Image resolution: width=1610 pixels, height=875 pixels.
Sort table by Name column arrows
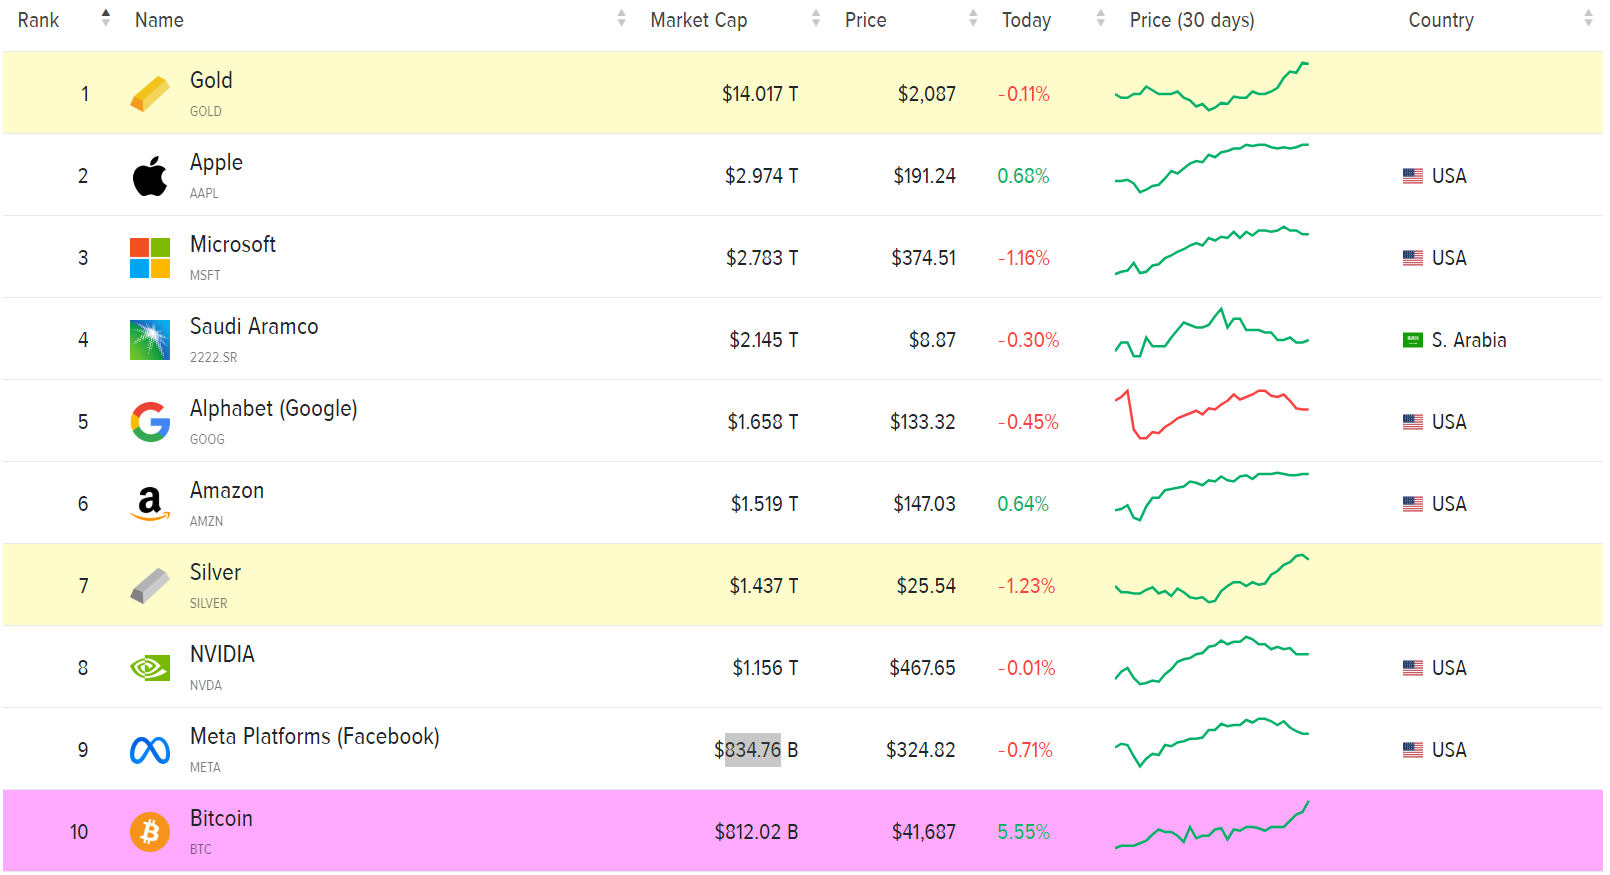coord(621,18)
